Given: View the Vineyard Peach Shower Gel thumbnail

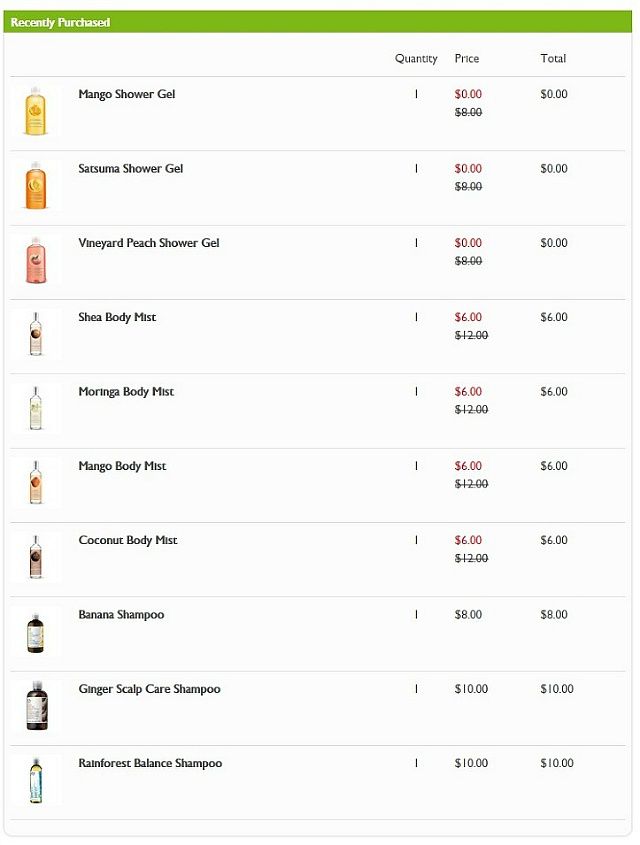Looking at the screenshot, I should click(x=36, y=259).
